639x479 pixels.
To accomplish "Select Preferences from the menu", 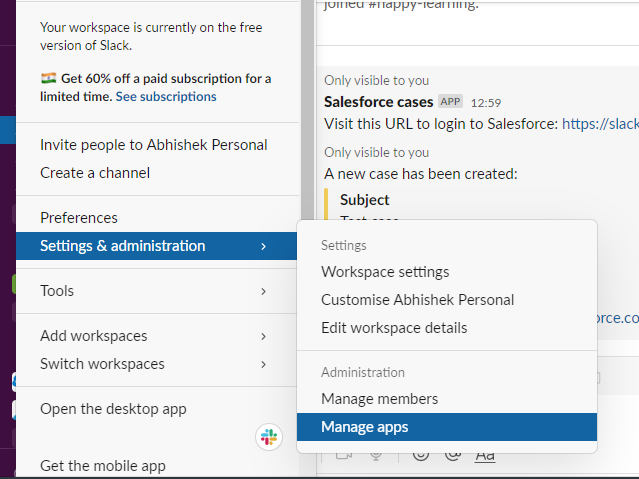I will (158, 218).
